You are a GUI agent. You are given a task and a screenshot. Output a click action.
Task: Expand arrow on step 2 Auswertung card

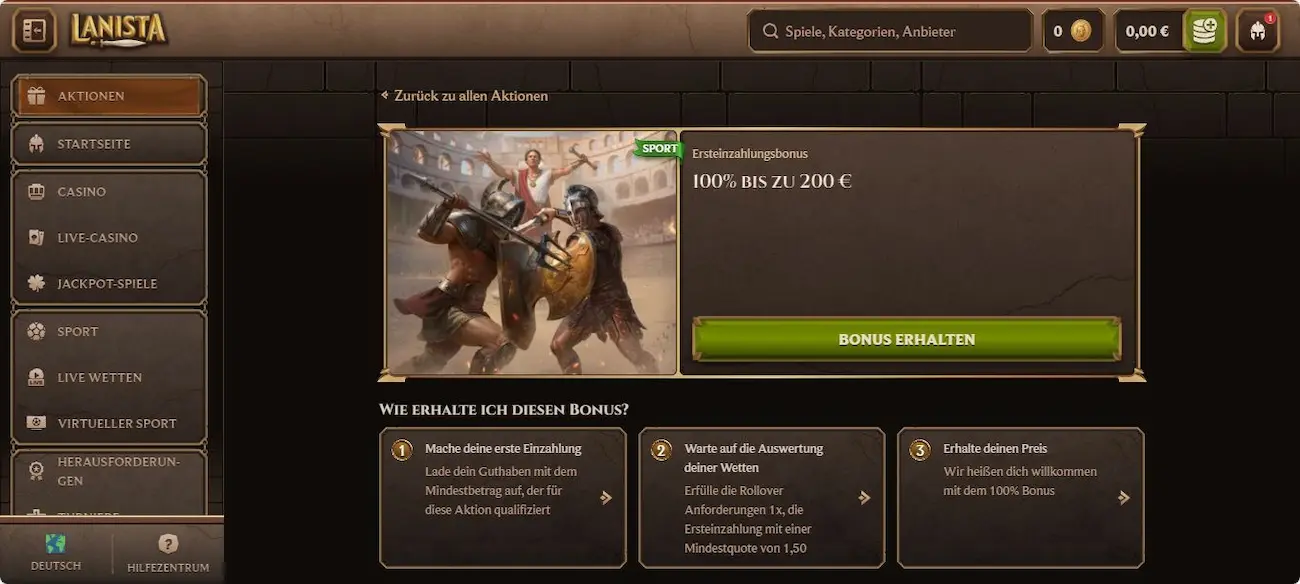click(x=865, y=497)
